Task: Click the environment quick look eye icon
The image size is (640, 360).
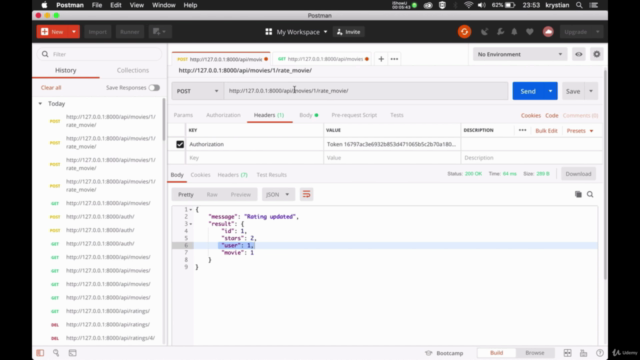Action: point(579,54)
